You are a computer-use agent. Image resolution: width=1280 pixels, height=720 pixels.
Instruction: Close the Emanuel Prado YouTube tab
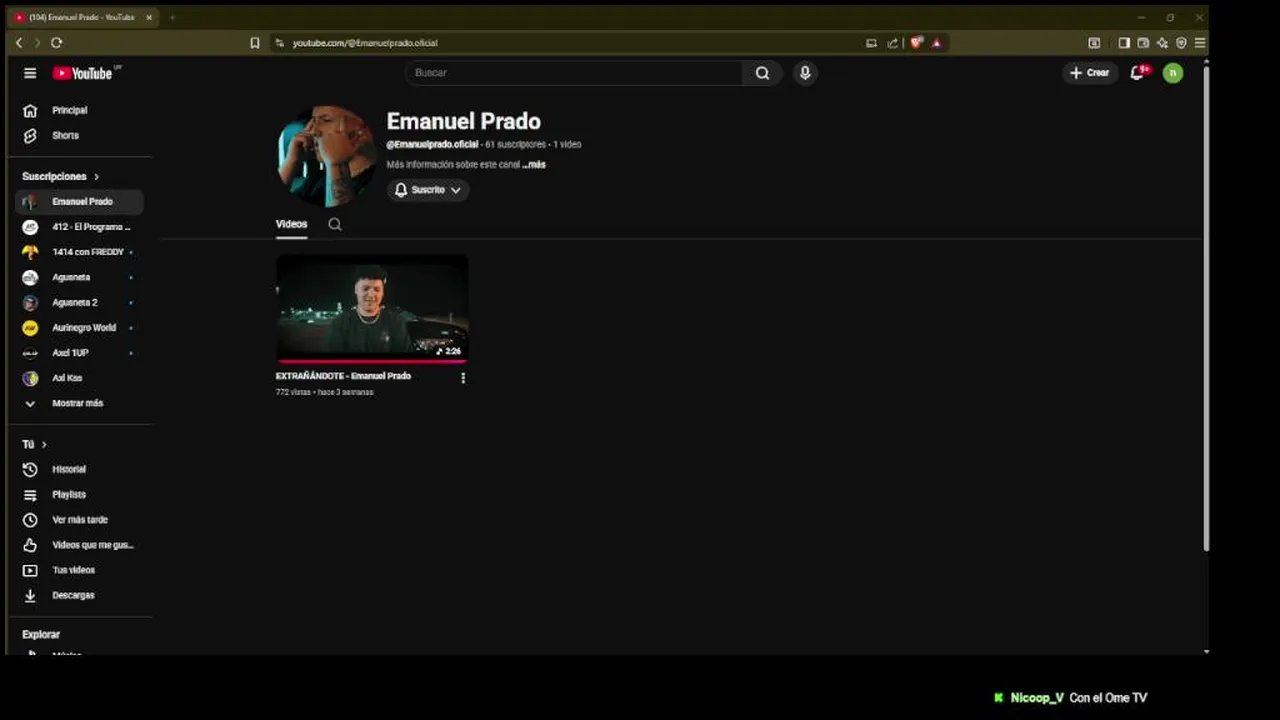[x=149, y=17]
